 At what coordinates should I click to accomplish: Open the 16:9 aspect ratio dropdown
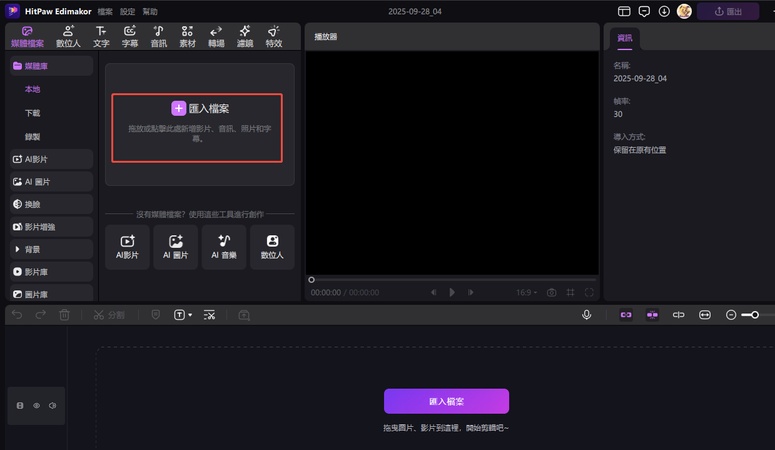click(x=526, y=292)
